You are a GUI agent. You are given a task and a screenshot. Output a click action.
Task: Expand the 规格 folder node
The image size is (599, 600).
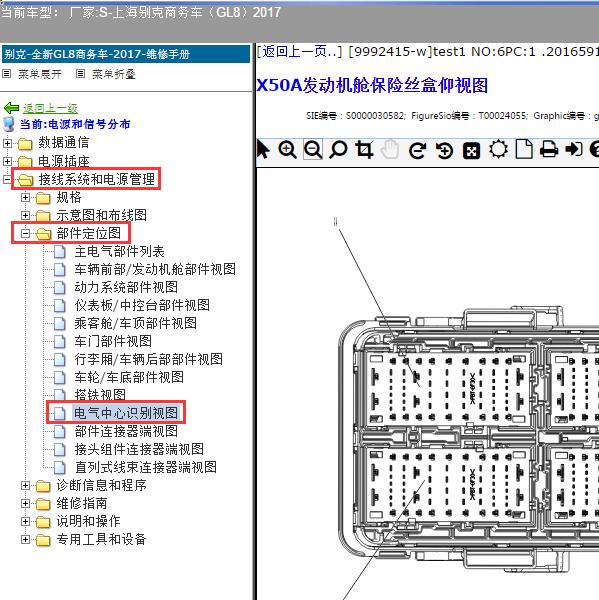tap(25, 197)
